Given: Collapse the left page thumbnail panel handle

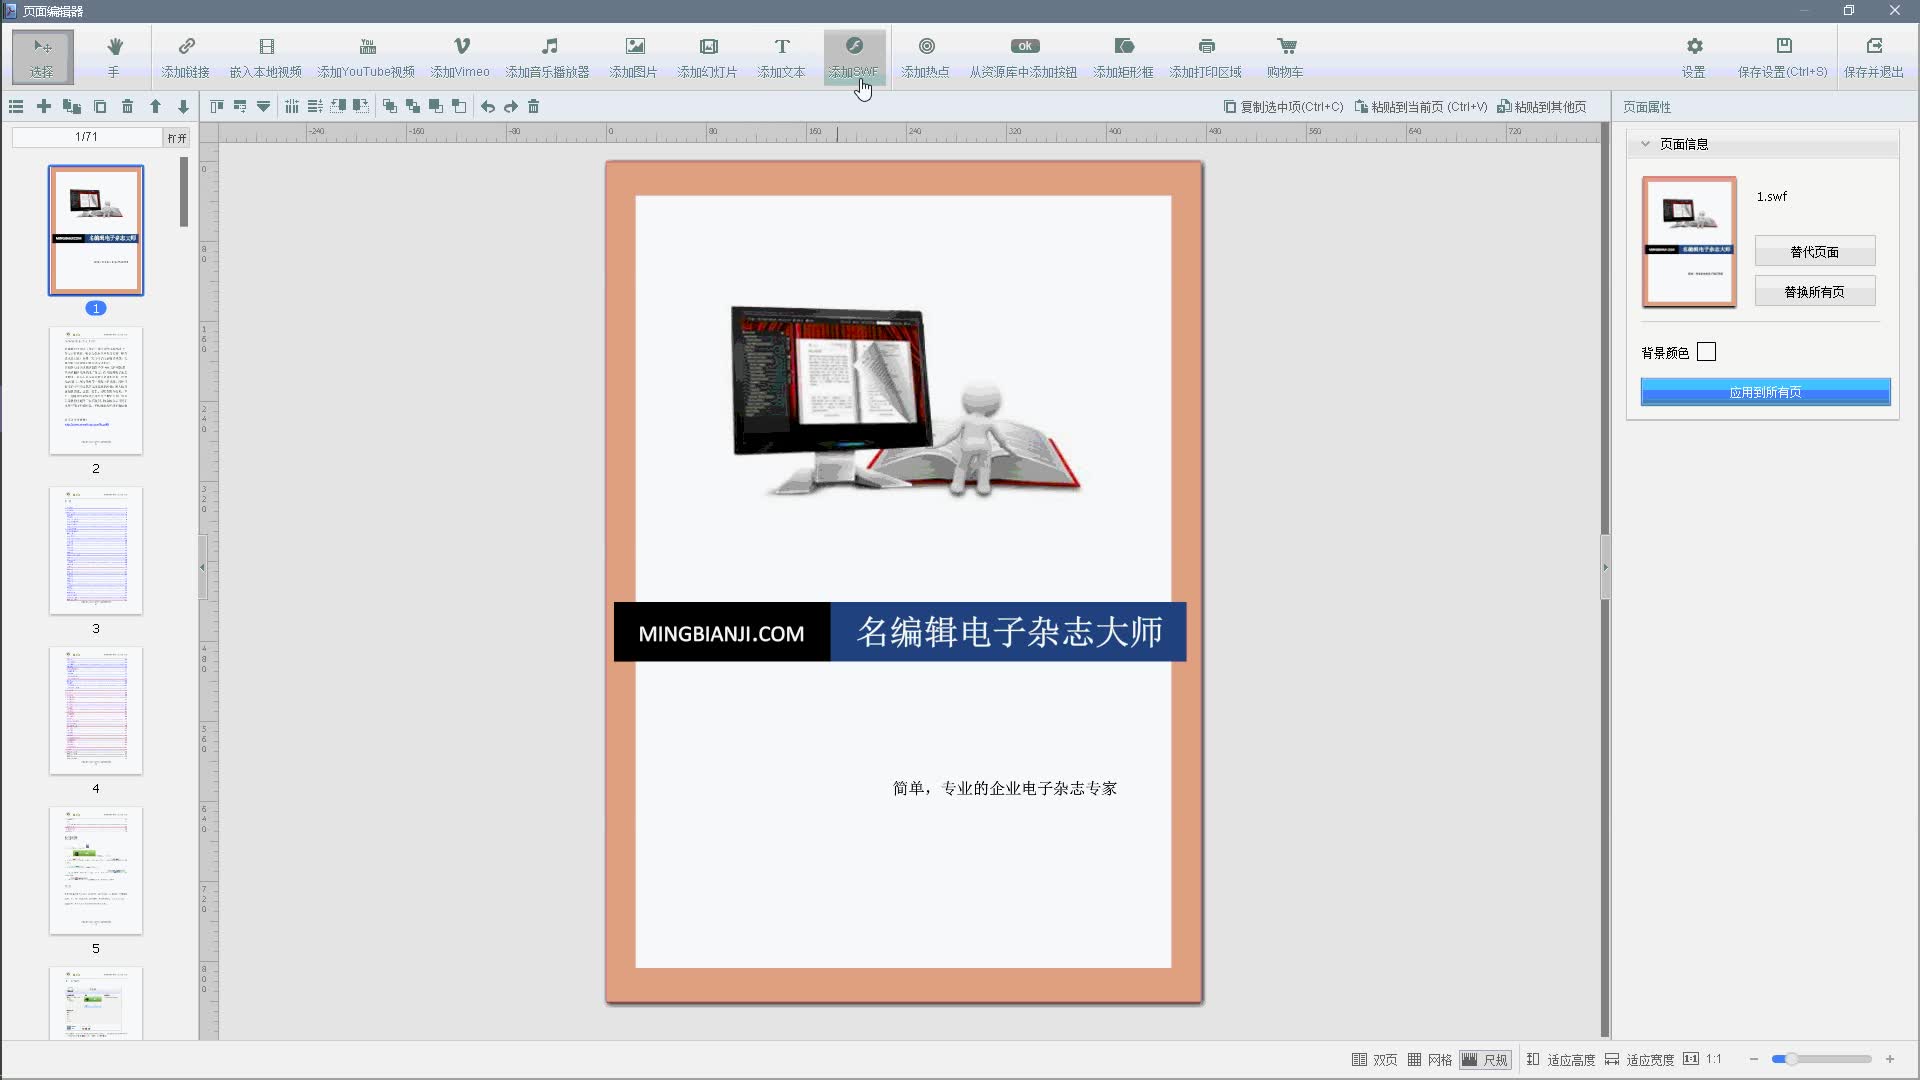Looking at the screenshot, I should (202, 567).
